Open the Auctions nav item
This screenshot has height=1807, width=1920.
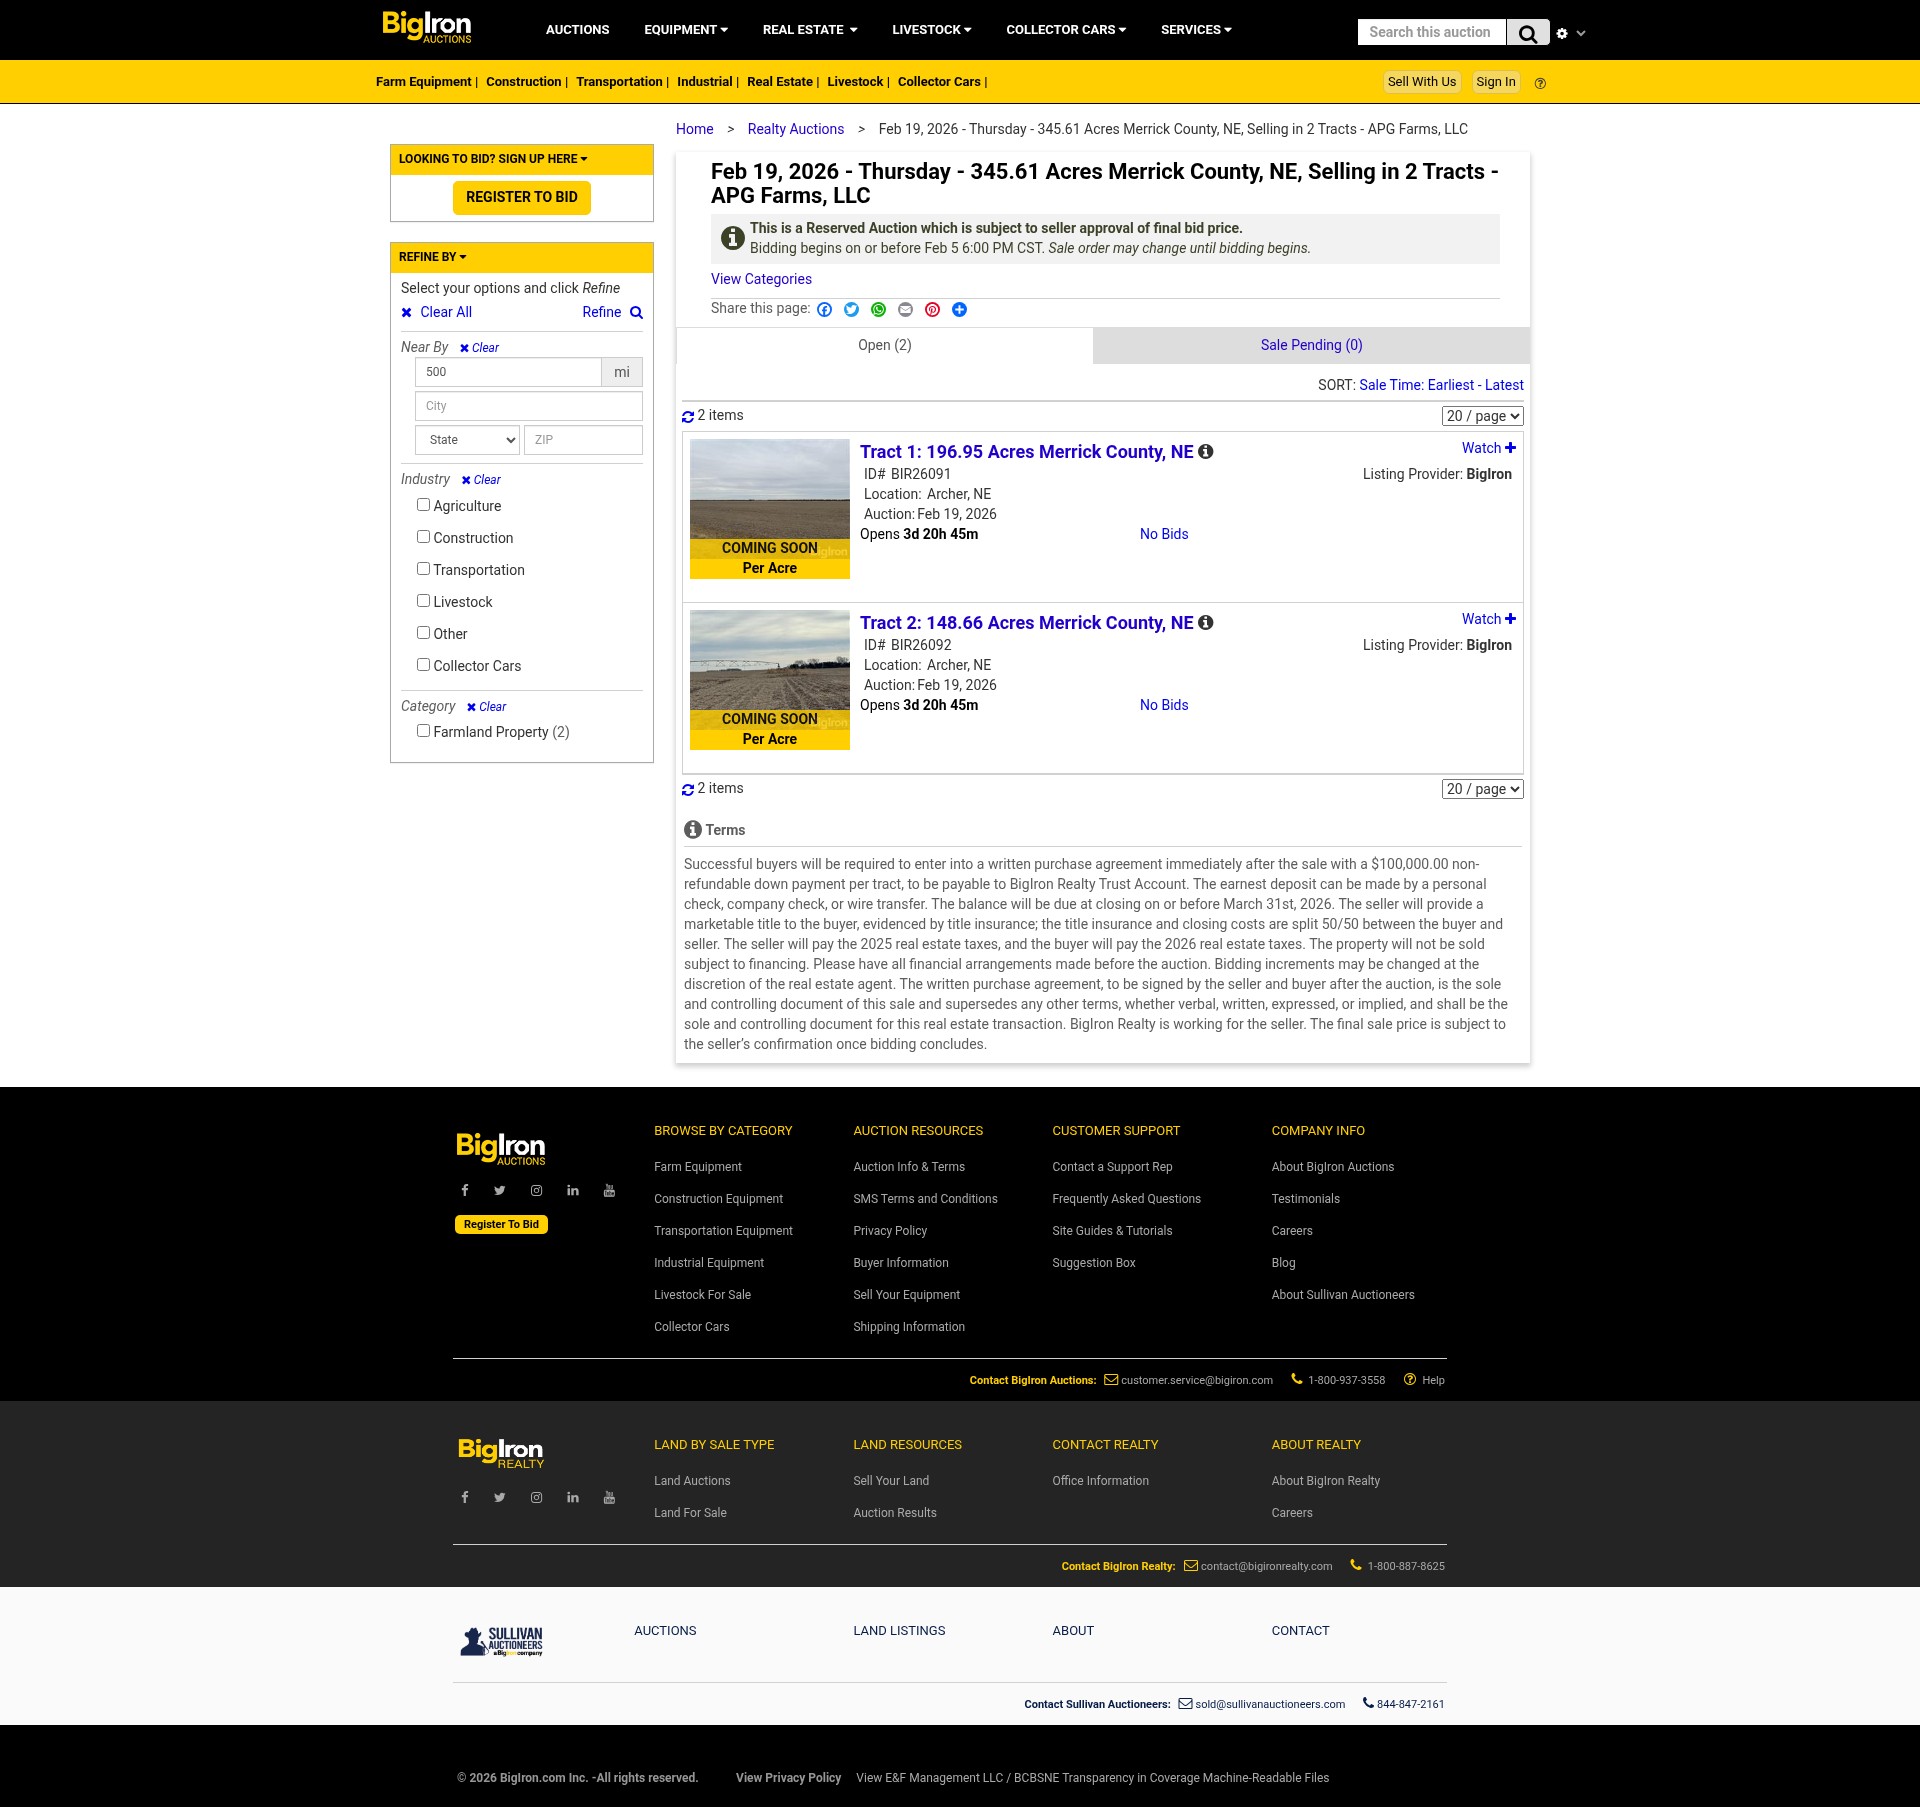(577, 30)
